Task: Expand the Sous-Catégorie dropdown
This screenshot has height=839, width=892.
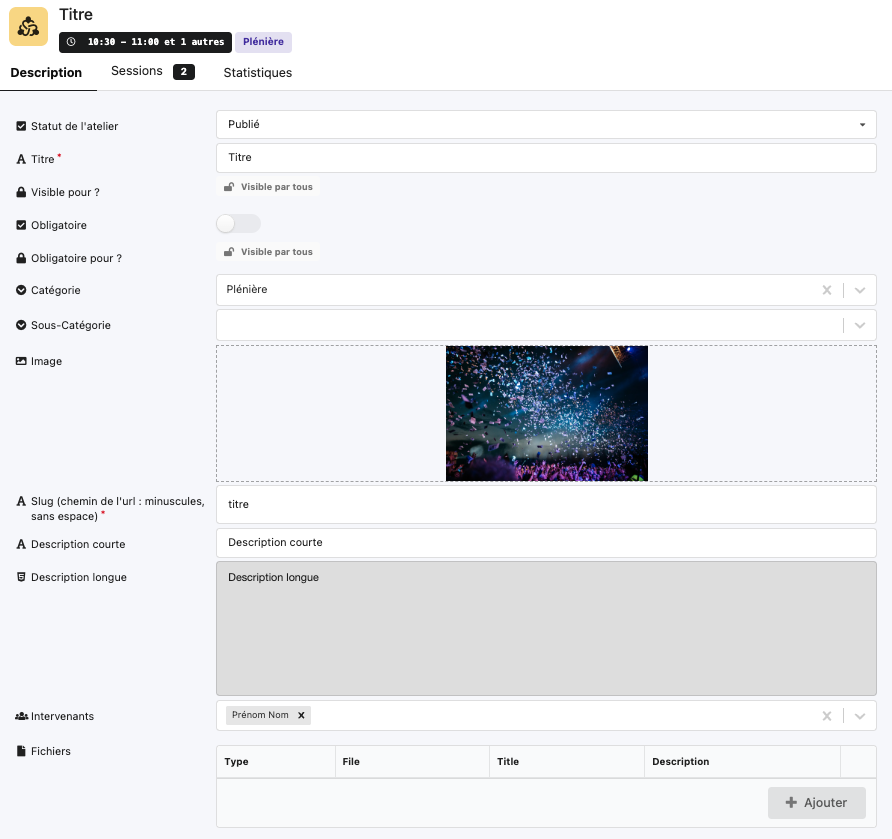Action: [860, 325]
